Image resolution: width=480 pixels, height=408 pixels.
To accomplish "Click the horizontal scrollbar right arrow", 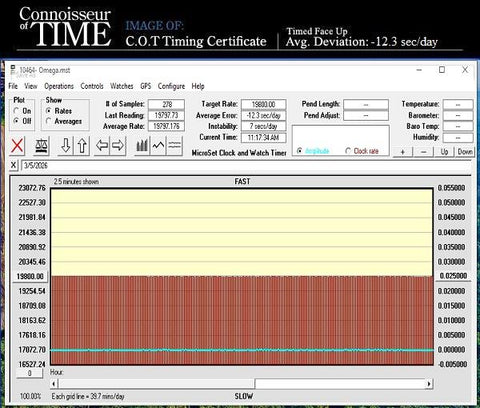I will [429, 384].
